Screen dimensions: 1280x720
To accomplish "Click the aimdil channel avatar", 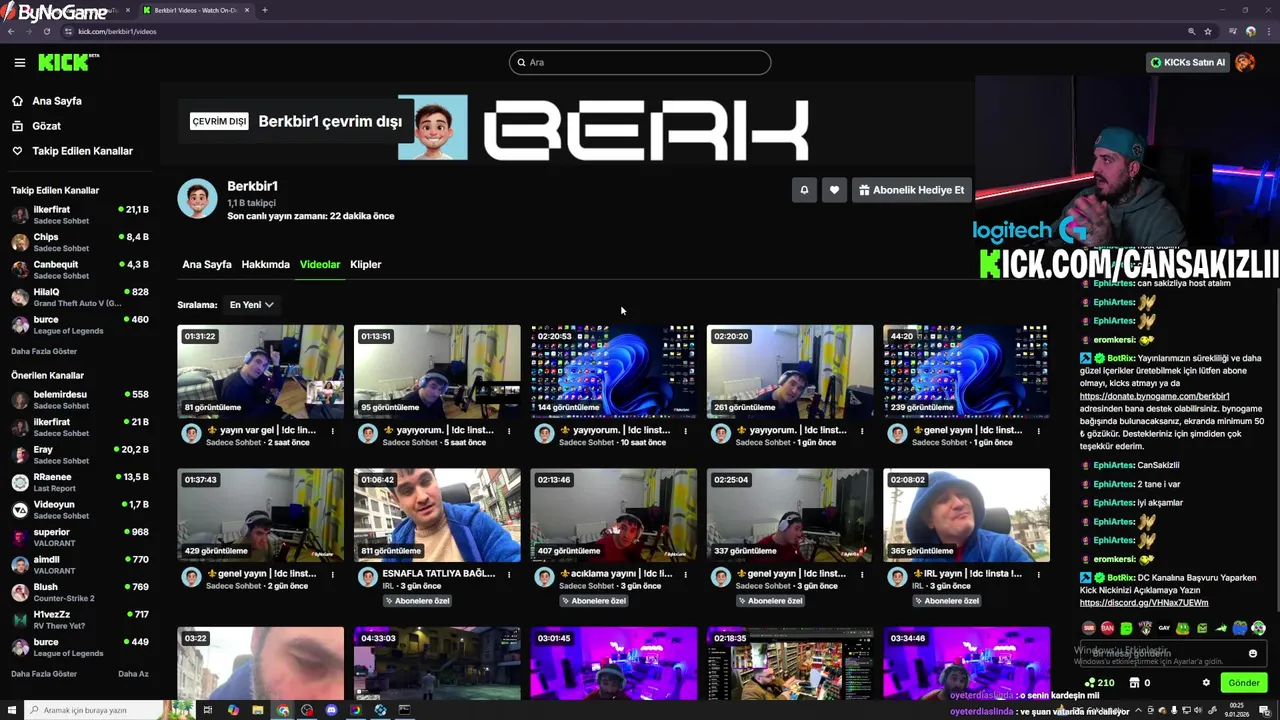I will tap(20, 565).
